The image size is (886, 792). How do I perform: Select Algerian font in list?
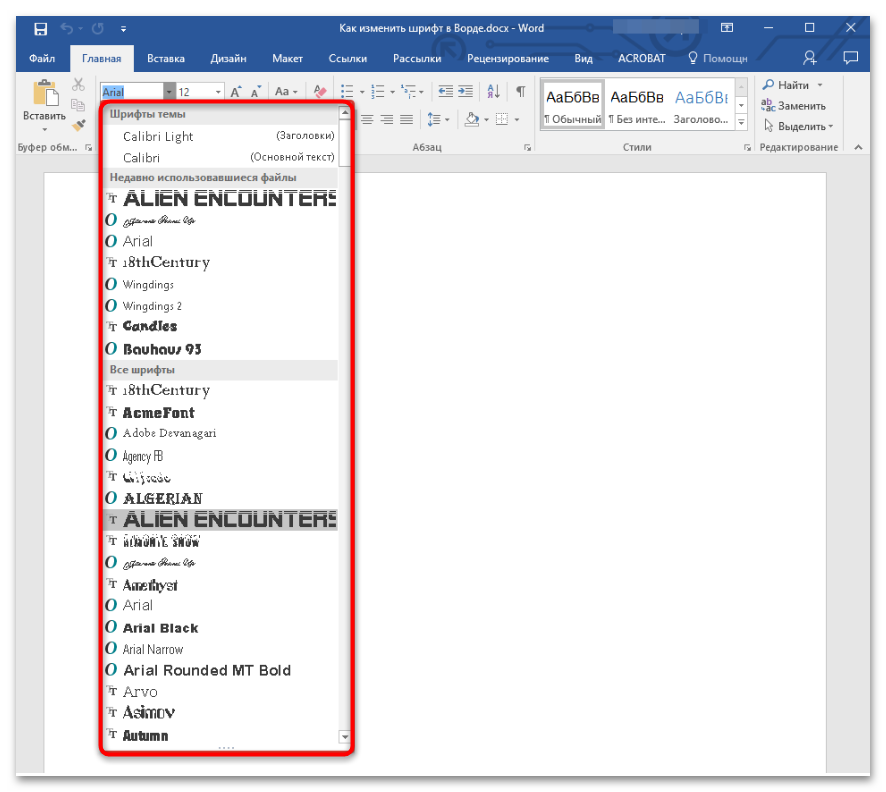221,498
